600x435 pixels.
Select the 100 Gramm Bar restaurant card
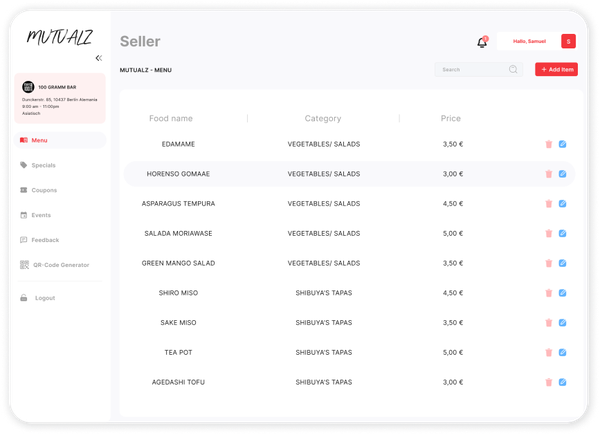click(62, 100)
